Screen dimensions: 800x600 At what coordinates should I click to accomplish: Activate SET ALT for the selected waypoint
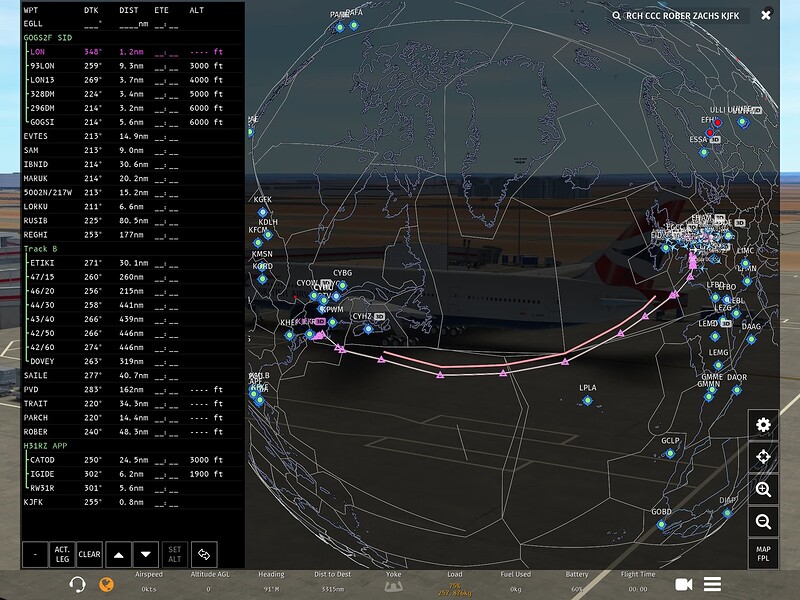[176, 552]
